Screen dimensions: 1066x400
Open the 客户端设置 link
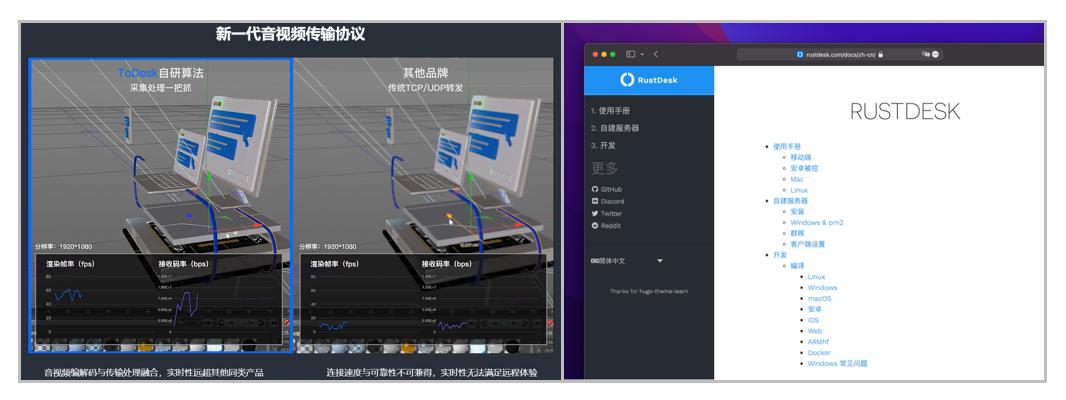[808, 244]
